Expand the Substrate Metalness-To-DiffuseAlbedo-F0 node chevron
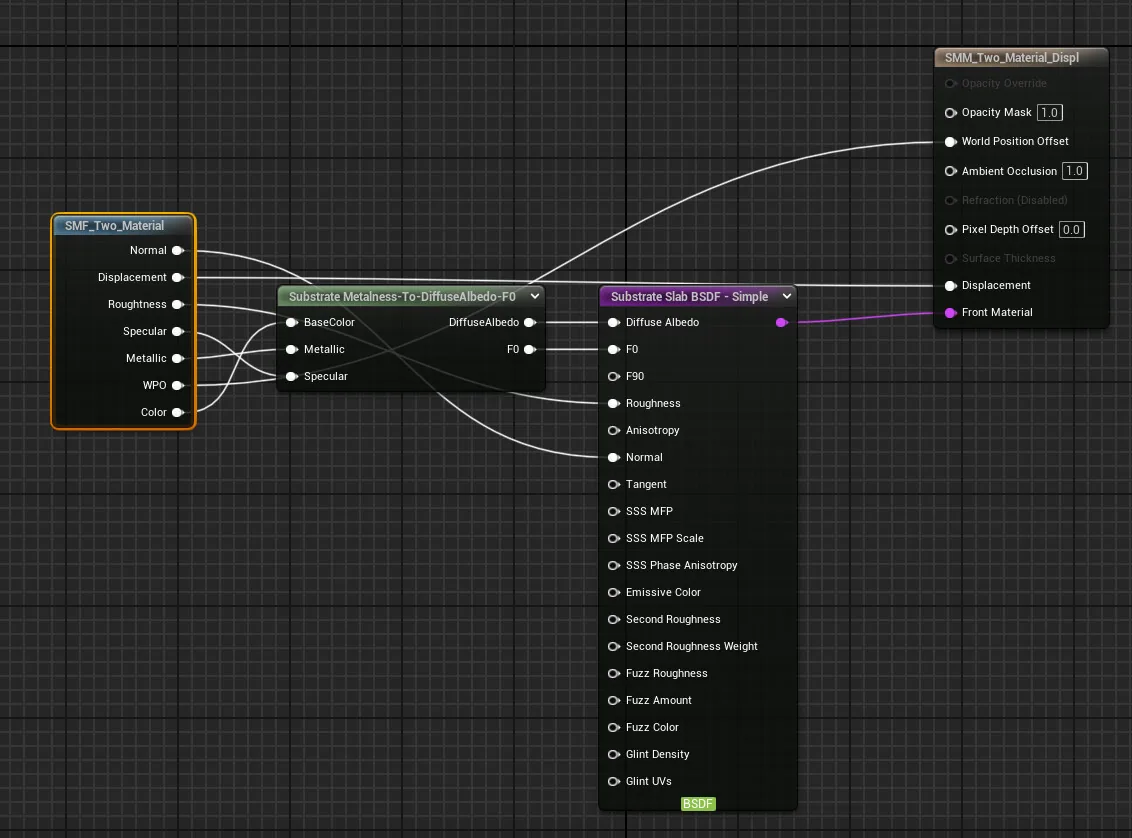Viewport: 1132px width, 838px height. pyautogui.click(x=535, y=296)
